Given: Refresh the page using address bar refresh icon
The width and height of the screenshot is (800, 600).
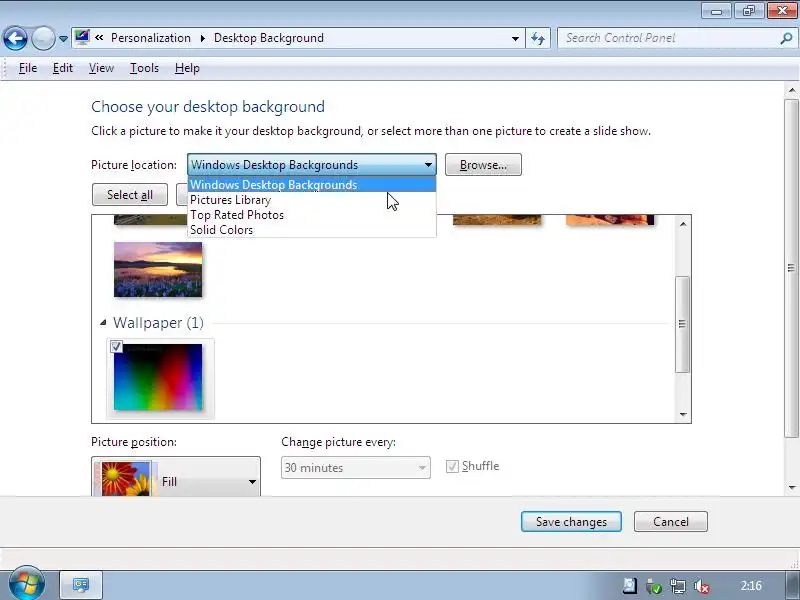Looking at the screenshot, I should click(538, 38).
